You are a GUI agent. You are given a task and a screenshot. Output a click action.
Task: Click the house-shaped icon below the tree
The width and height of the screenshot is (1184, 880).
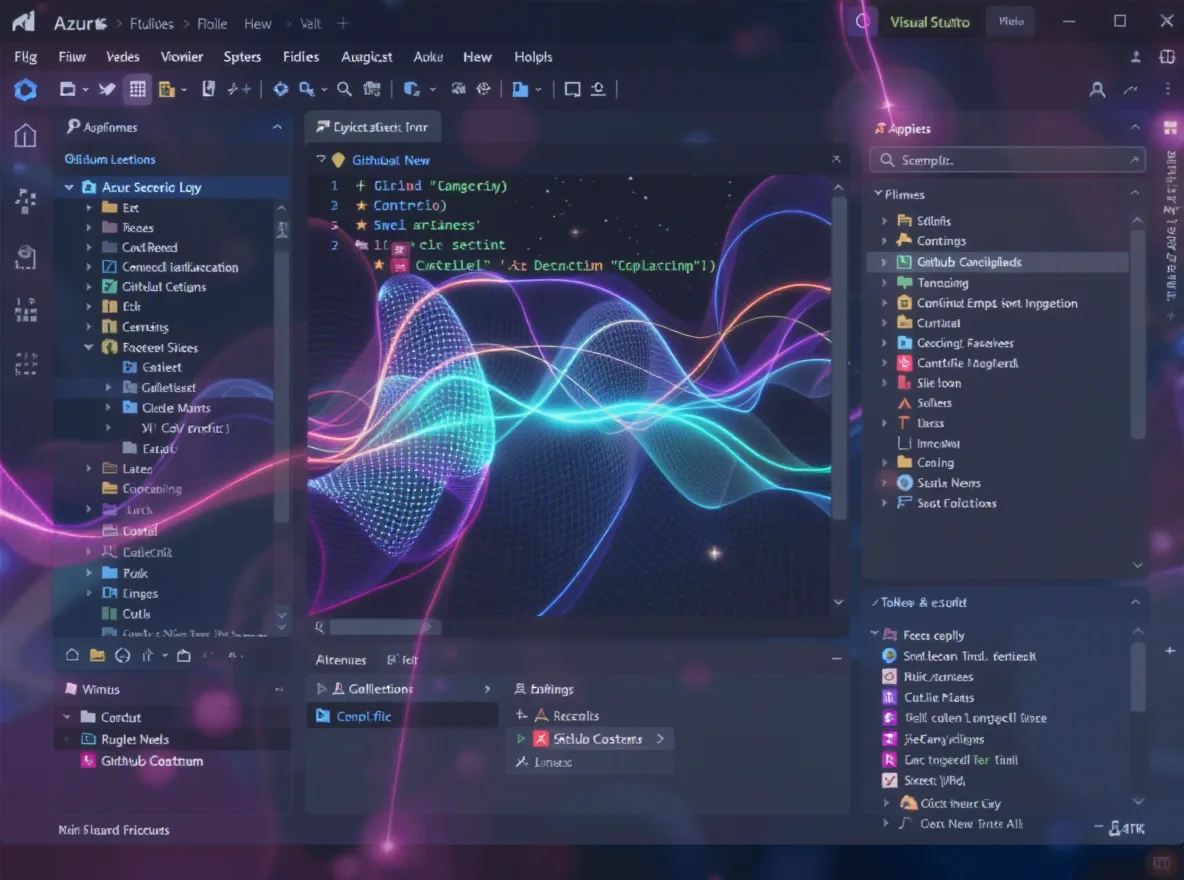[x=72, y=655]
